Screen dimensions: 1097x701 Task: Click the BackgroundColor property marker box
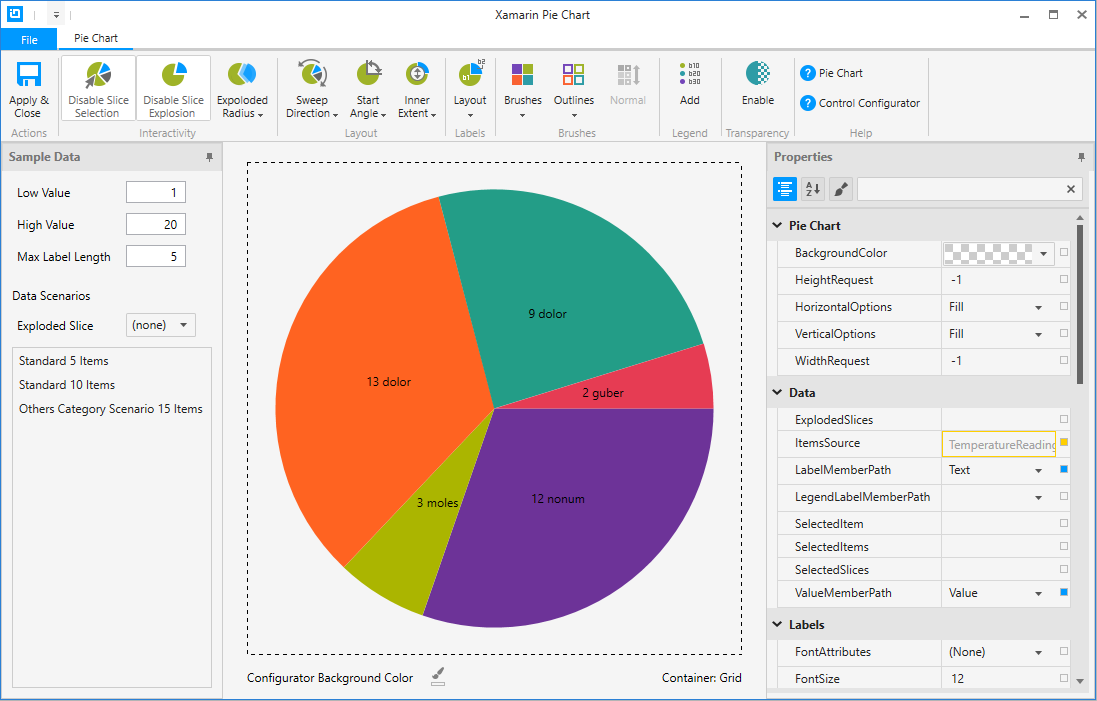click(x=1064, y=252)
